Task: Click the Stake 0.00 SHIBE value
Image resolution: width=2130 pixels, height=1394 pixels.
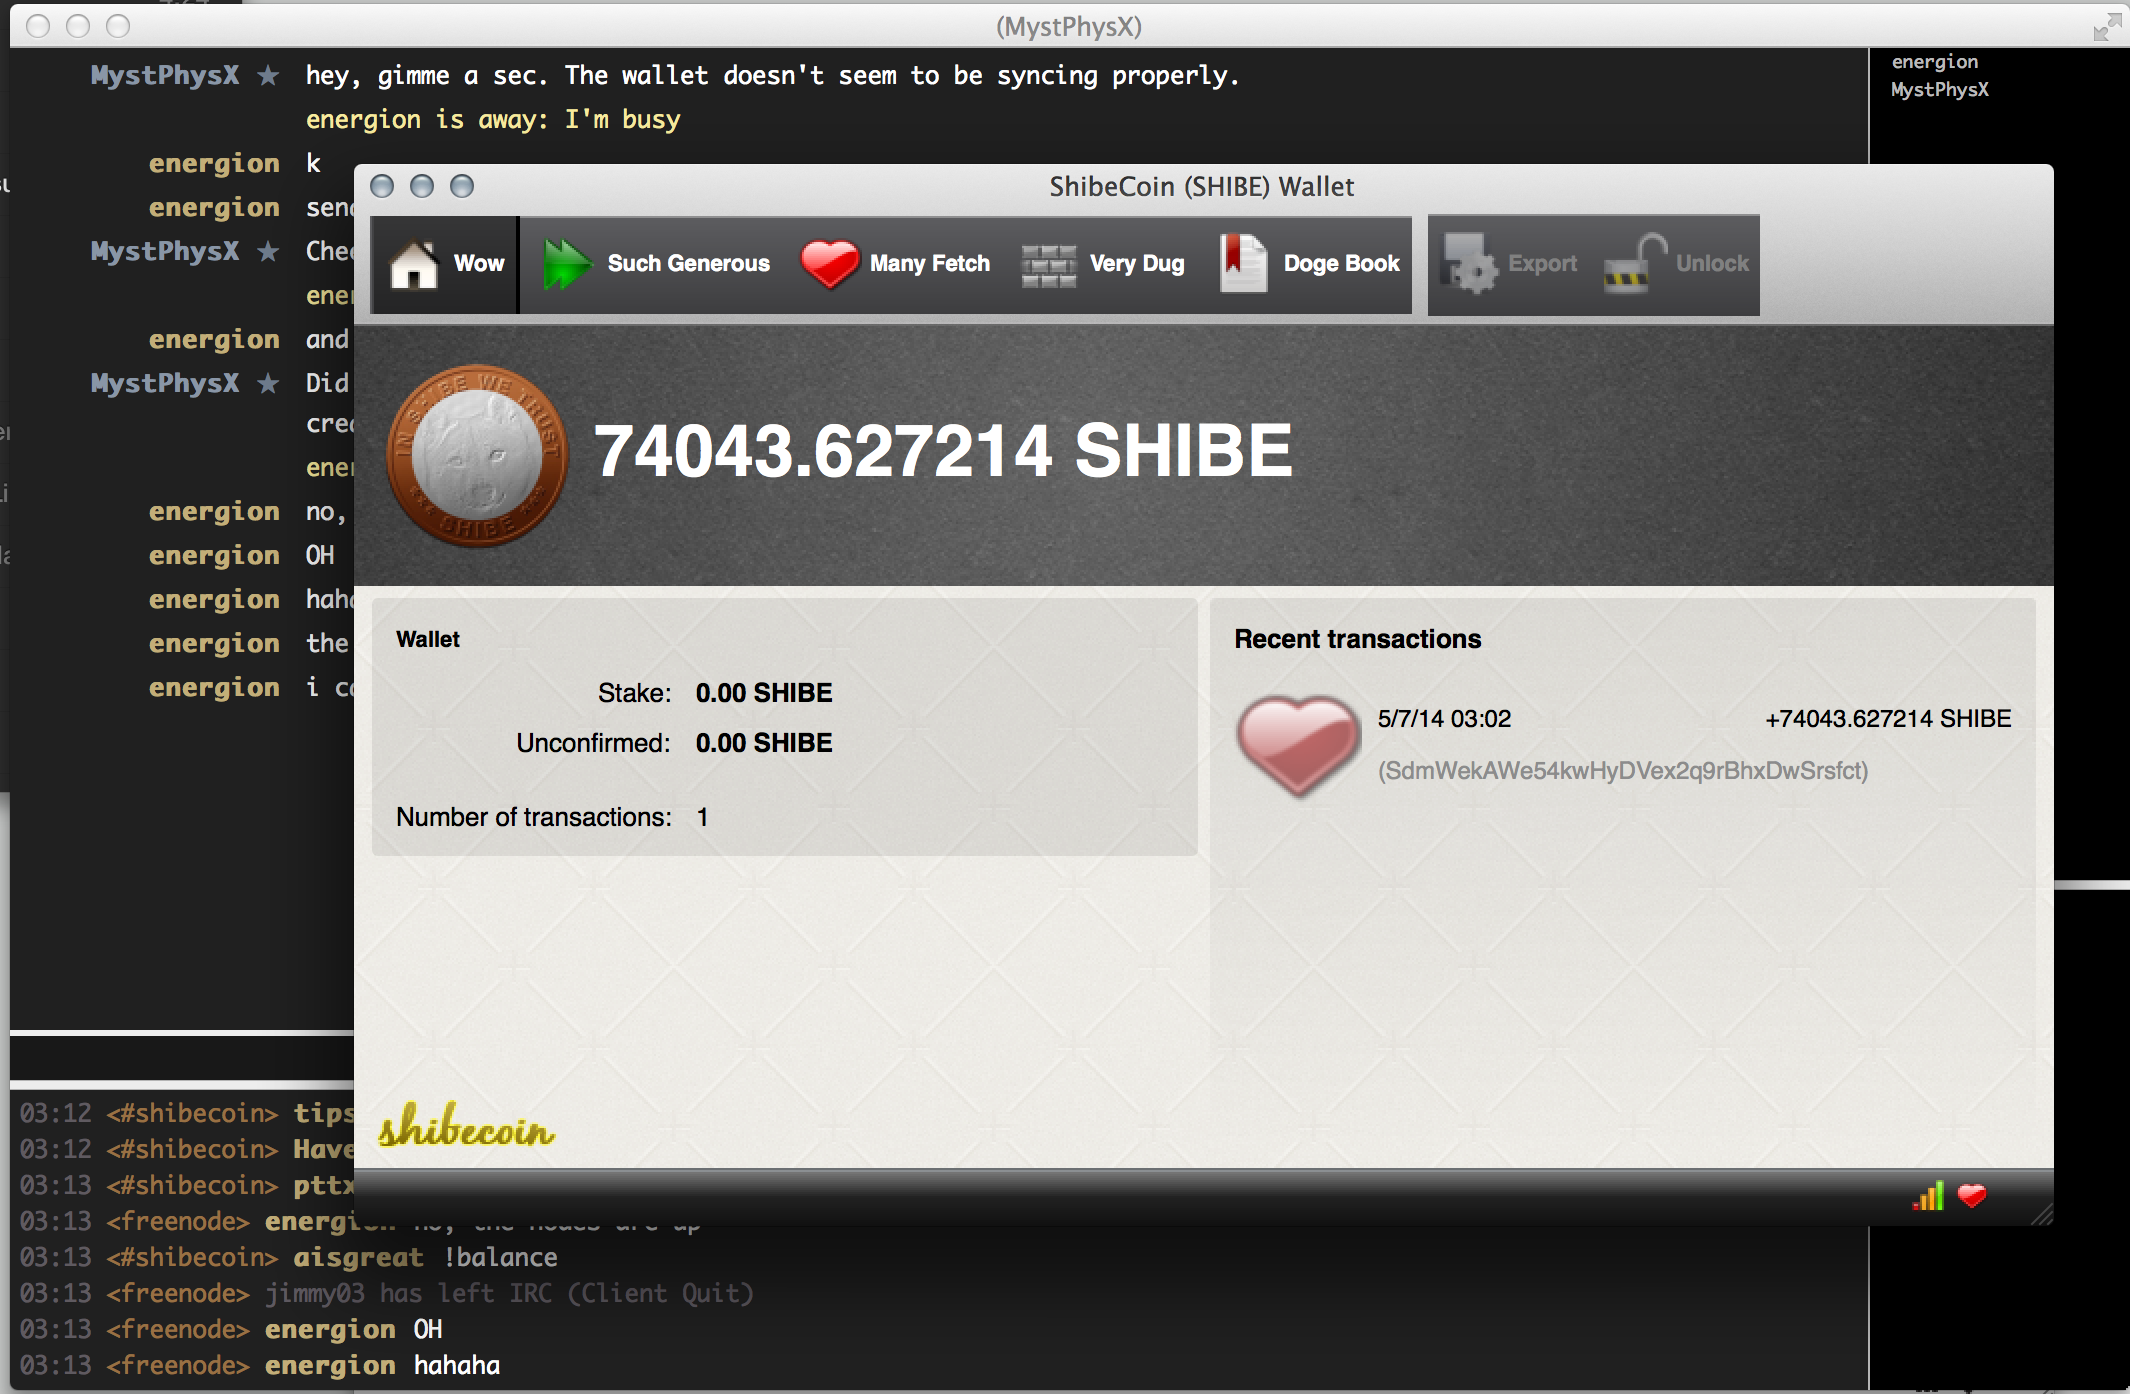Action: coord(764,693)
